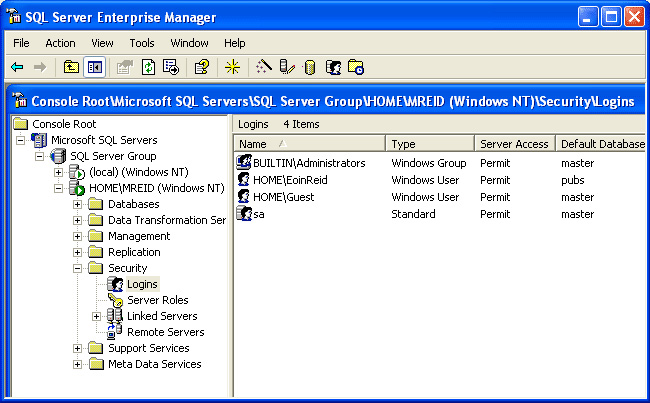Click the Help toolbar icon
This screenshot has width=650, height=403.
pyautogui.click(x=202, y=67)
